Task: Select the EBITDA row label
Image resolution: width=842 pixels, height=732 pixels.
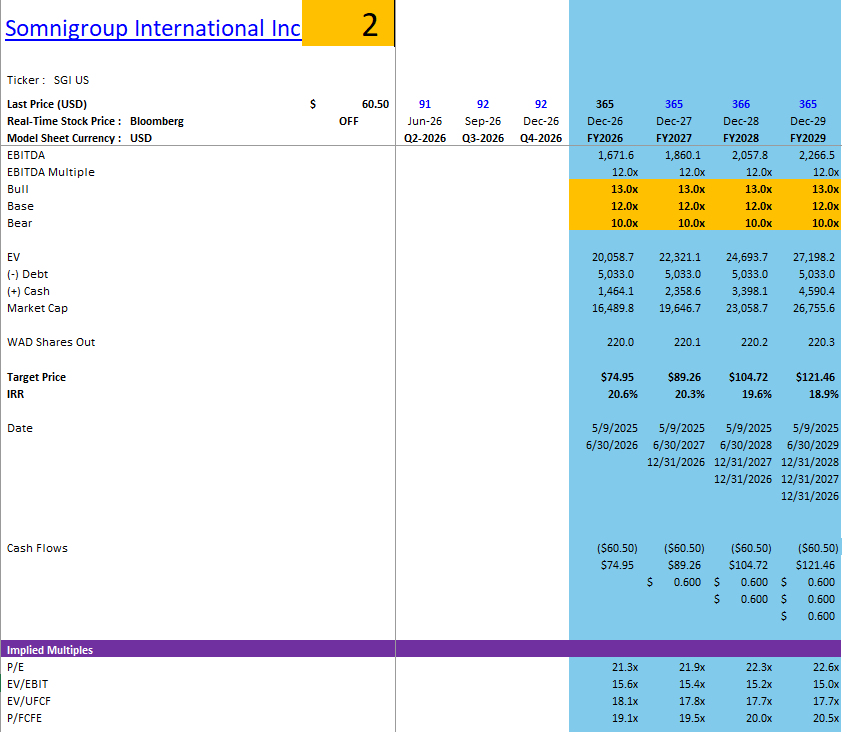Action: 26,155
